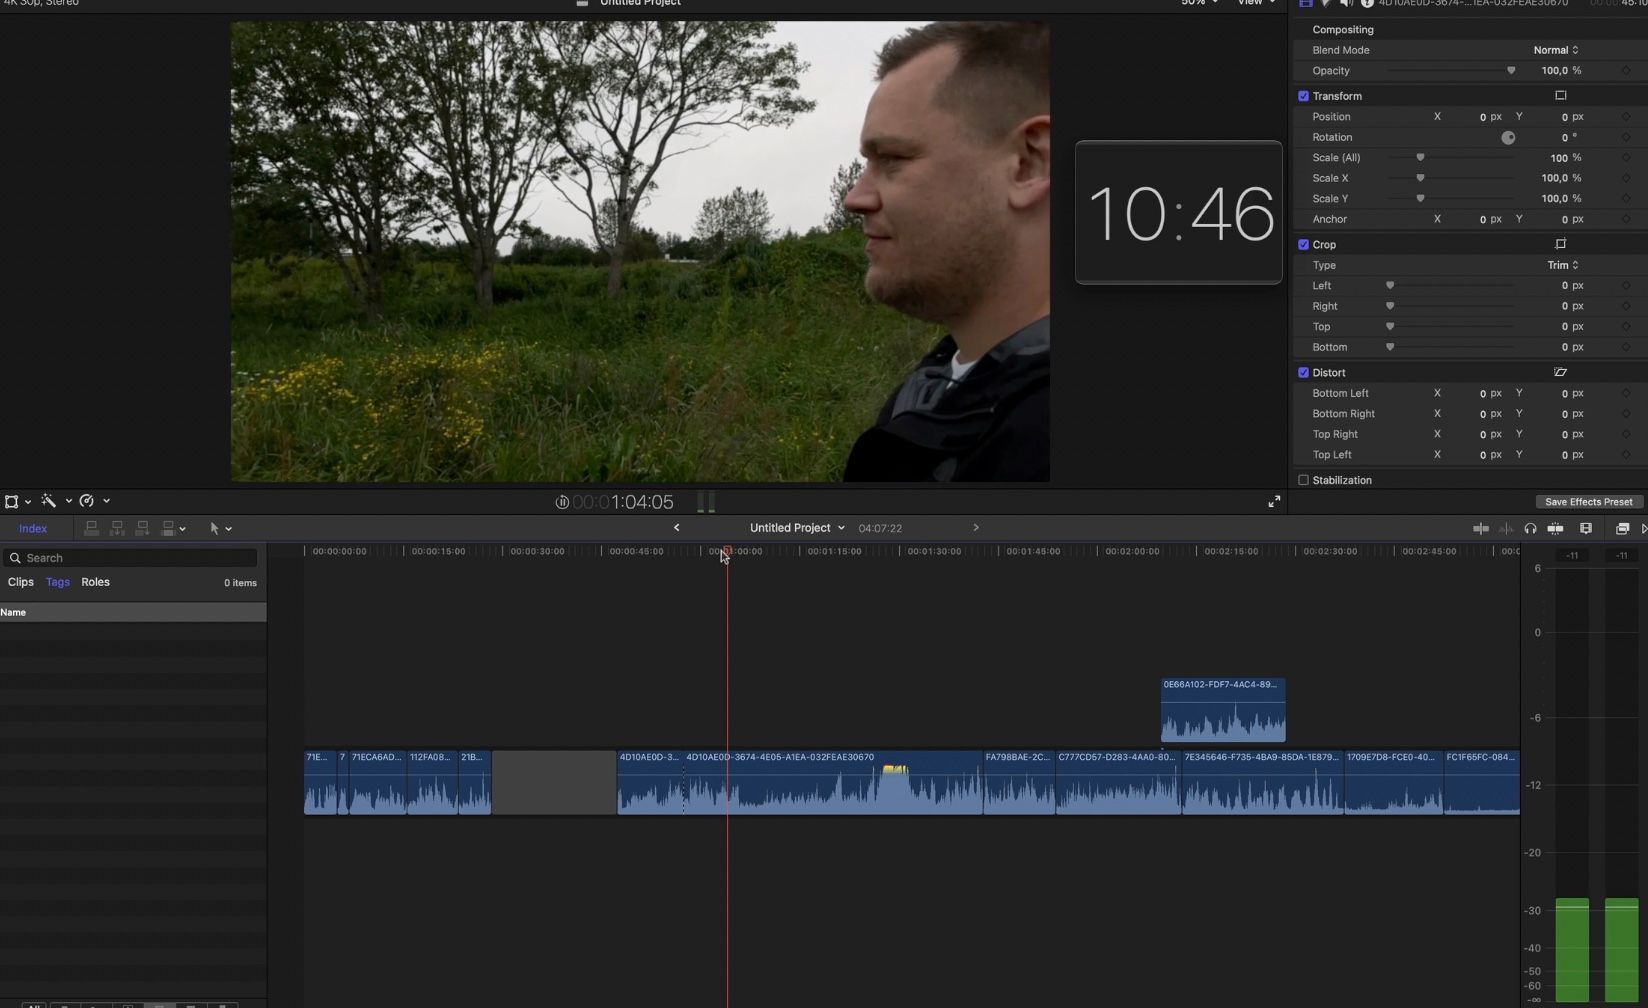
Task: Show Crop onscreen controls in inspector
Action: 1561,244
